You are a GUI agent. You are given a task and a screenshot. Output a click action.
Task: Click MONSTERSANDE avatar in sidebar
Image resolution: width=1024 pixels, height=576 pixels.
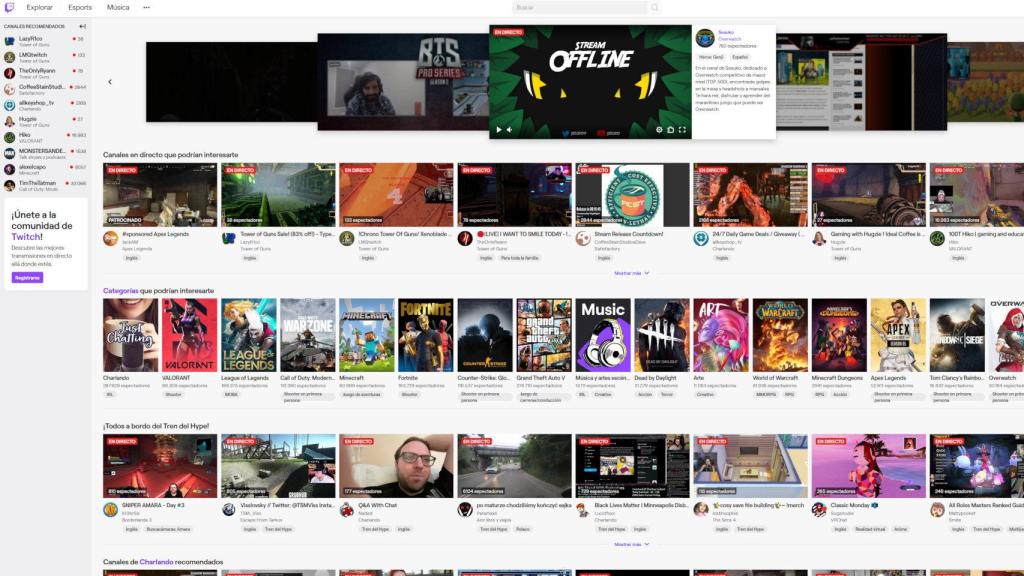tap(9, 153)
